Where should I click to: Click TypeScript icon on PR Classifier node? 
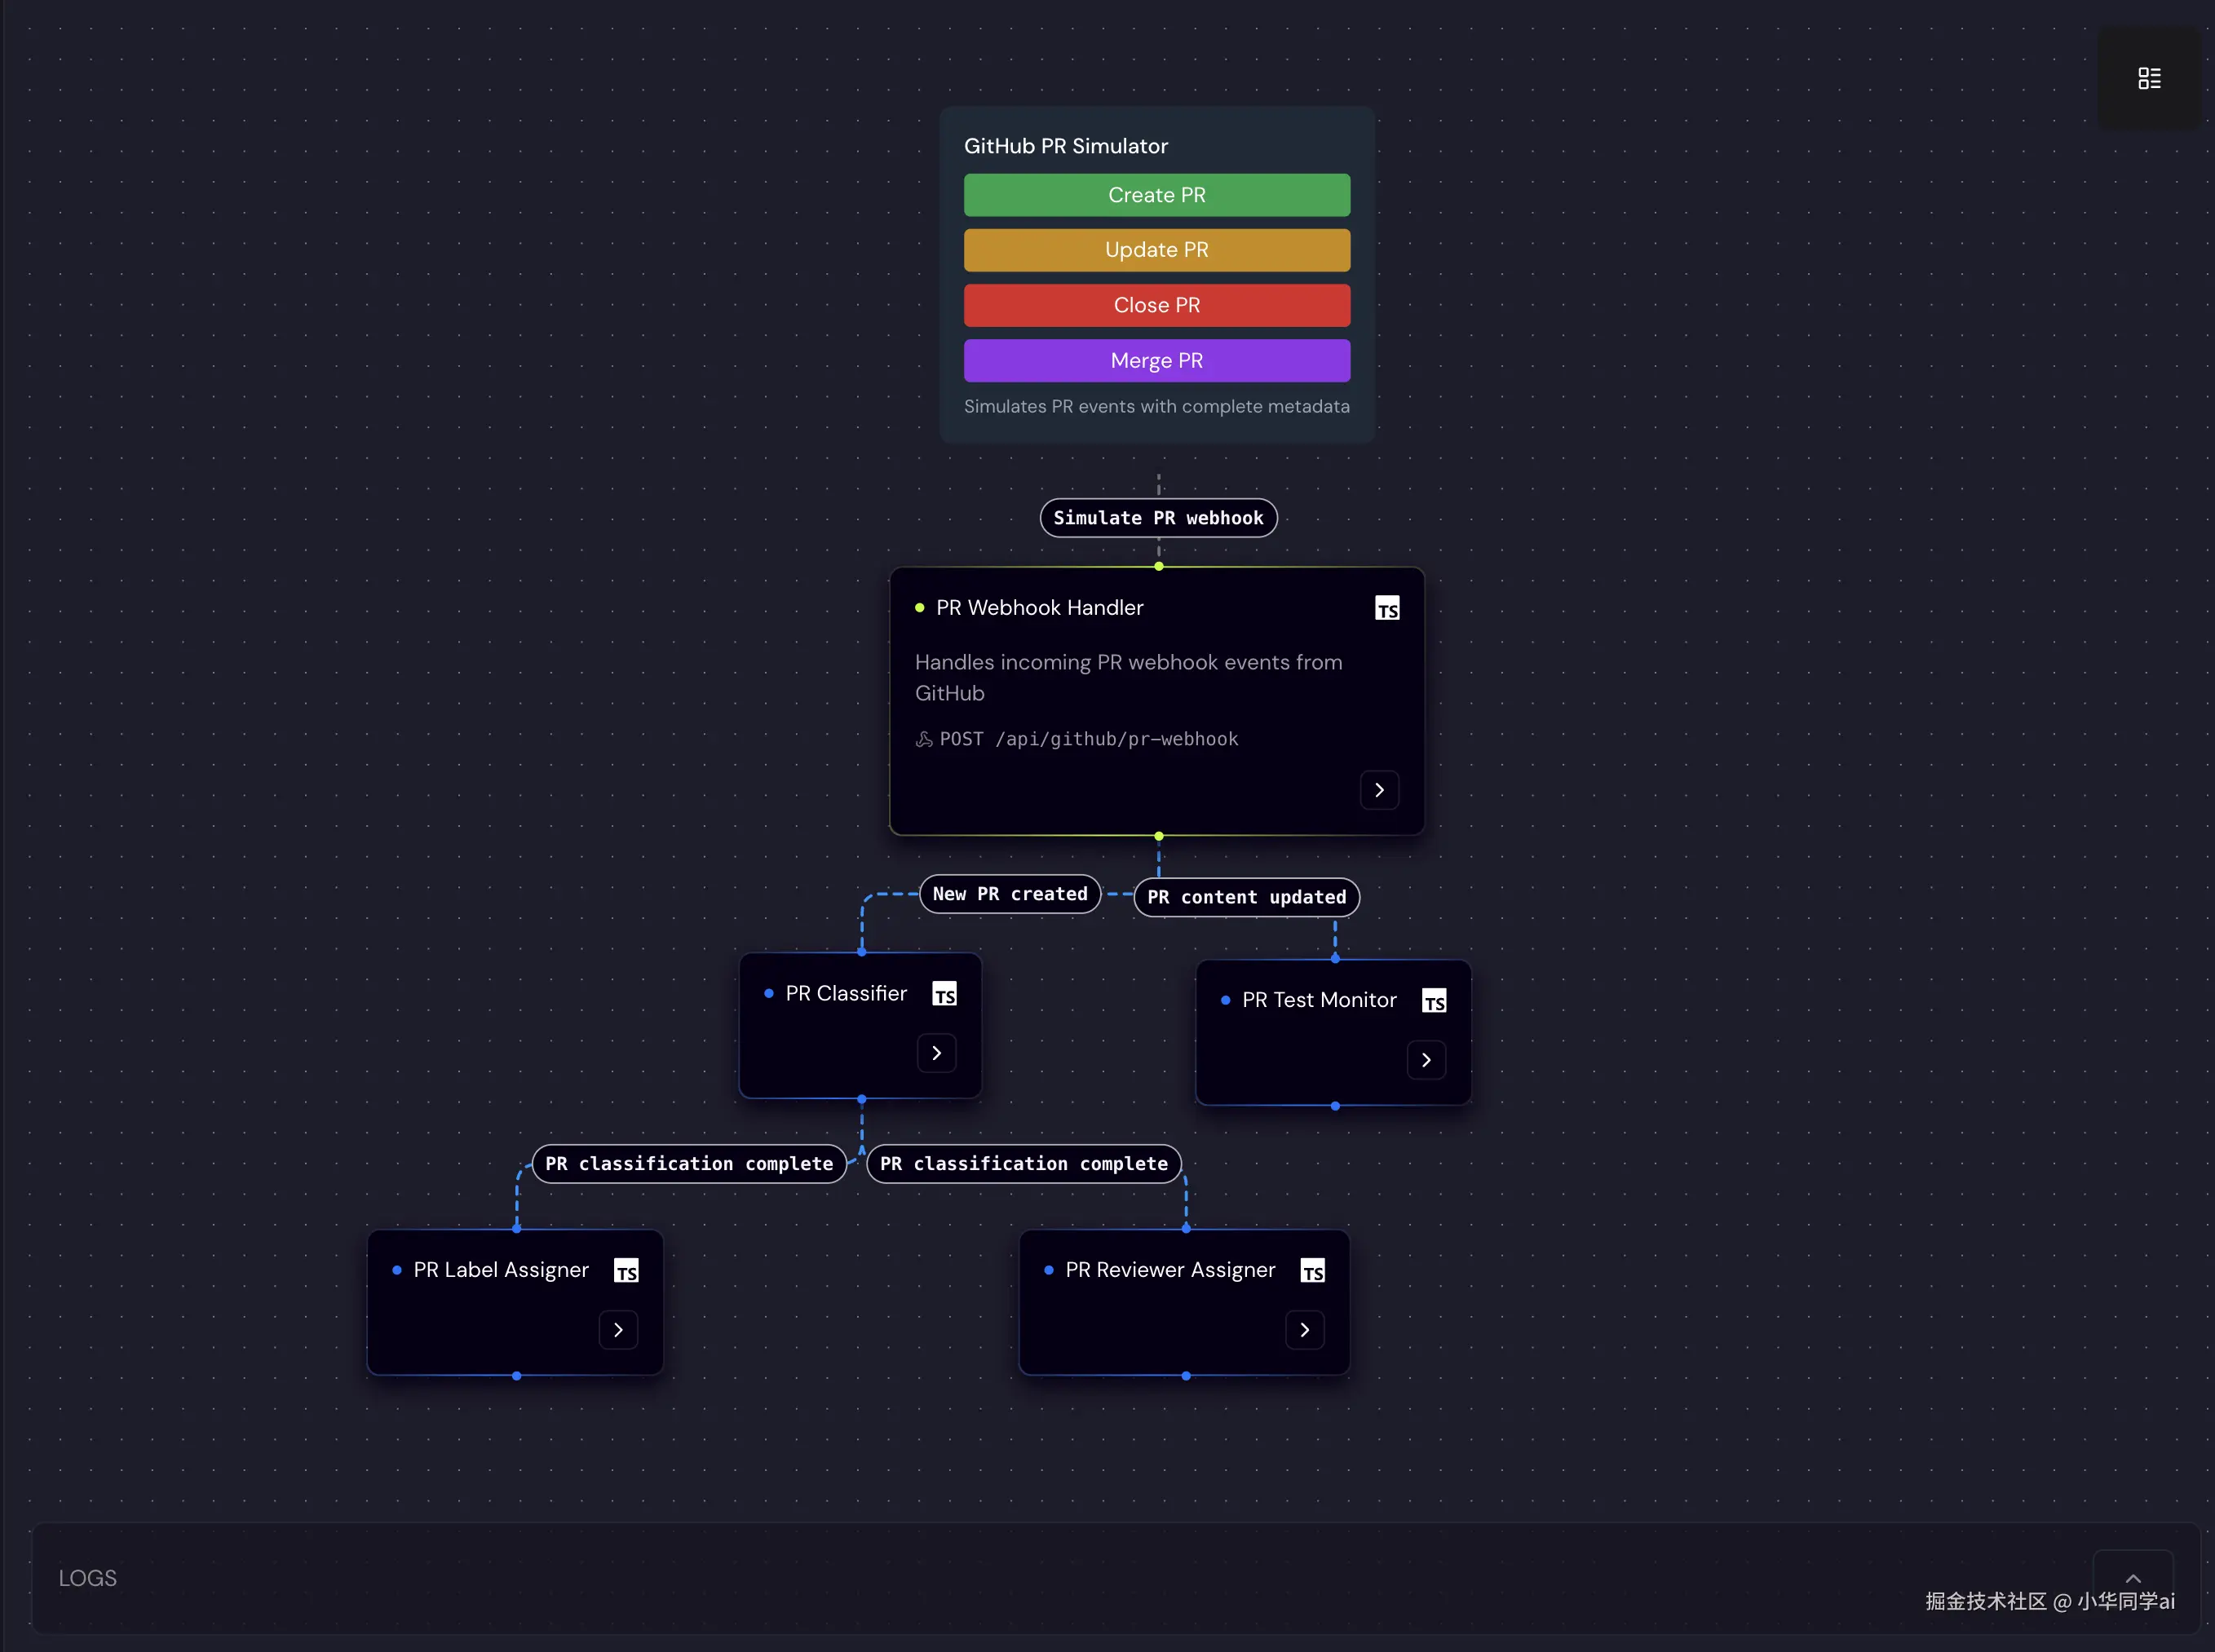point(944,994)
